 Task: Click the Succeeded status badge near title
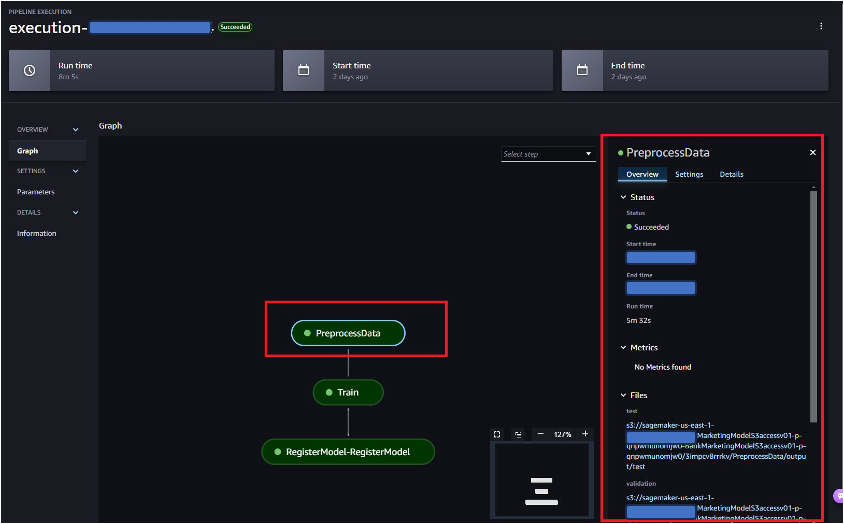pos(235,27)
